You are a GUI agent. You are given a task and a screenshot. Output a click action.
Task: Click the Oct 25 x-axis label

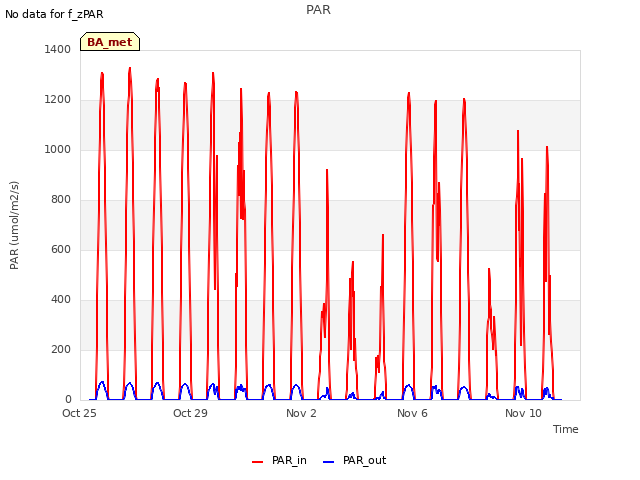click(x=79, y=413)
